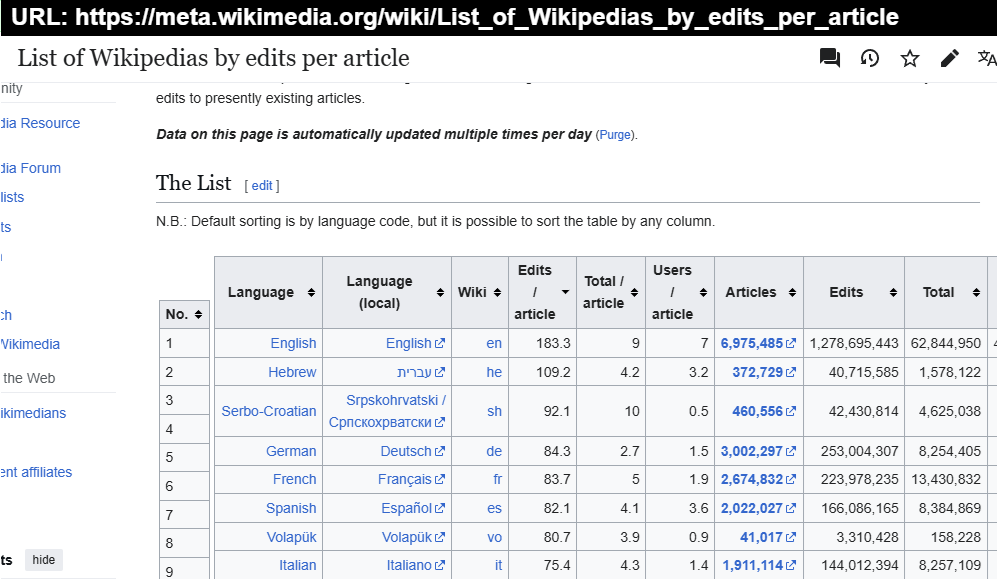Viewport: 997px width, 586px height.
Task: Click the 'de' wiki code link
Action: (494, 451)
